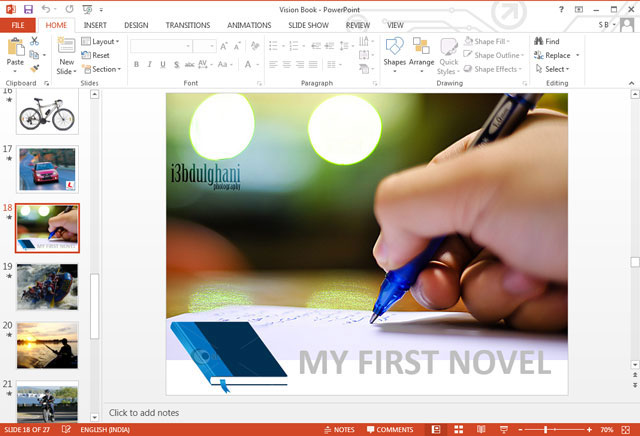The image size is (640, 436).
Task: Start slideshow from quick access toolbar icon
Action: point(87,9)
